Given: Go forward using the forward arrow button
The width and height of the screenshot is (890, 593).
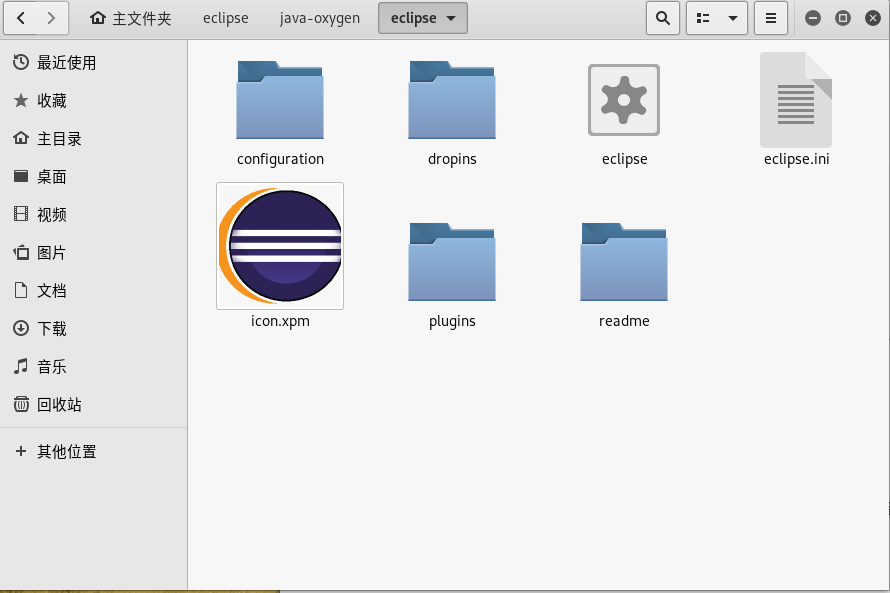Looking at the screenshot, I should [x=51, y=17].
